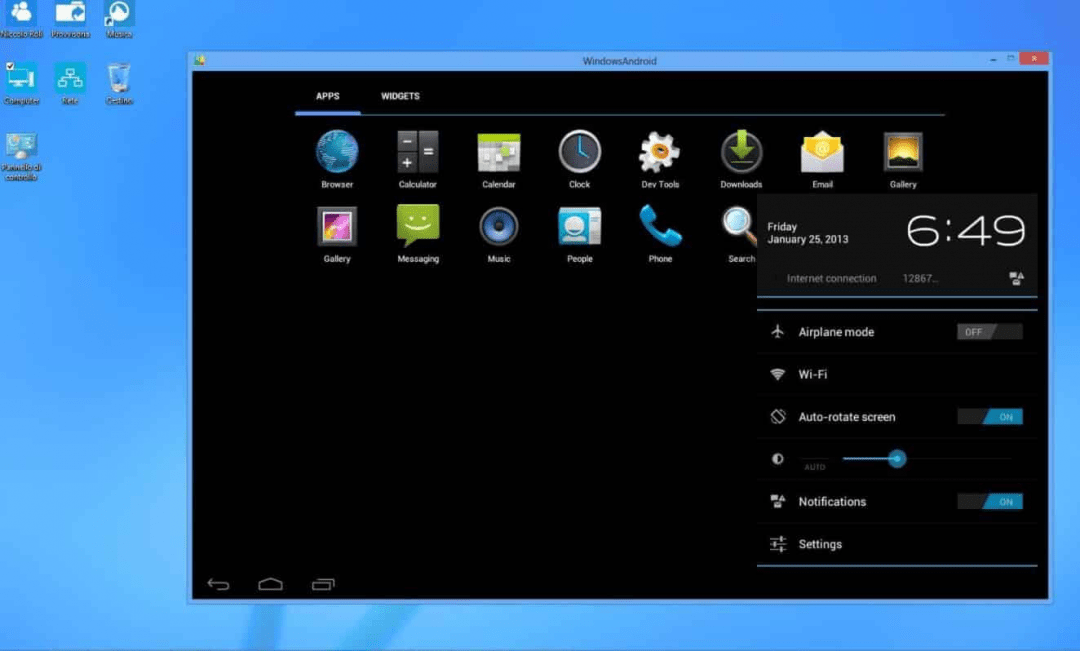Open the Downloads app
Screen dimensions: 1080x651
(741, 153)
